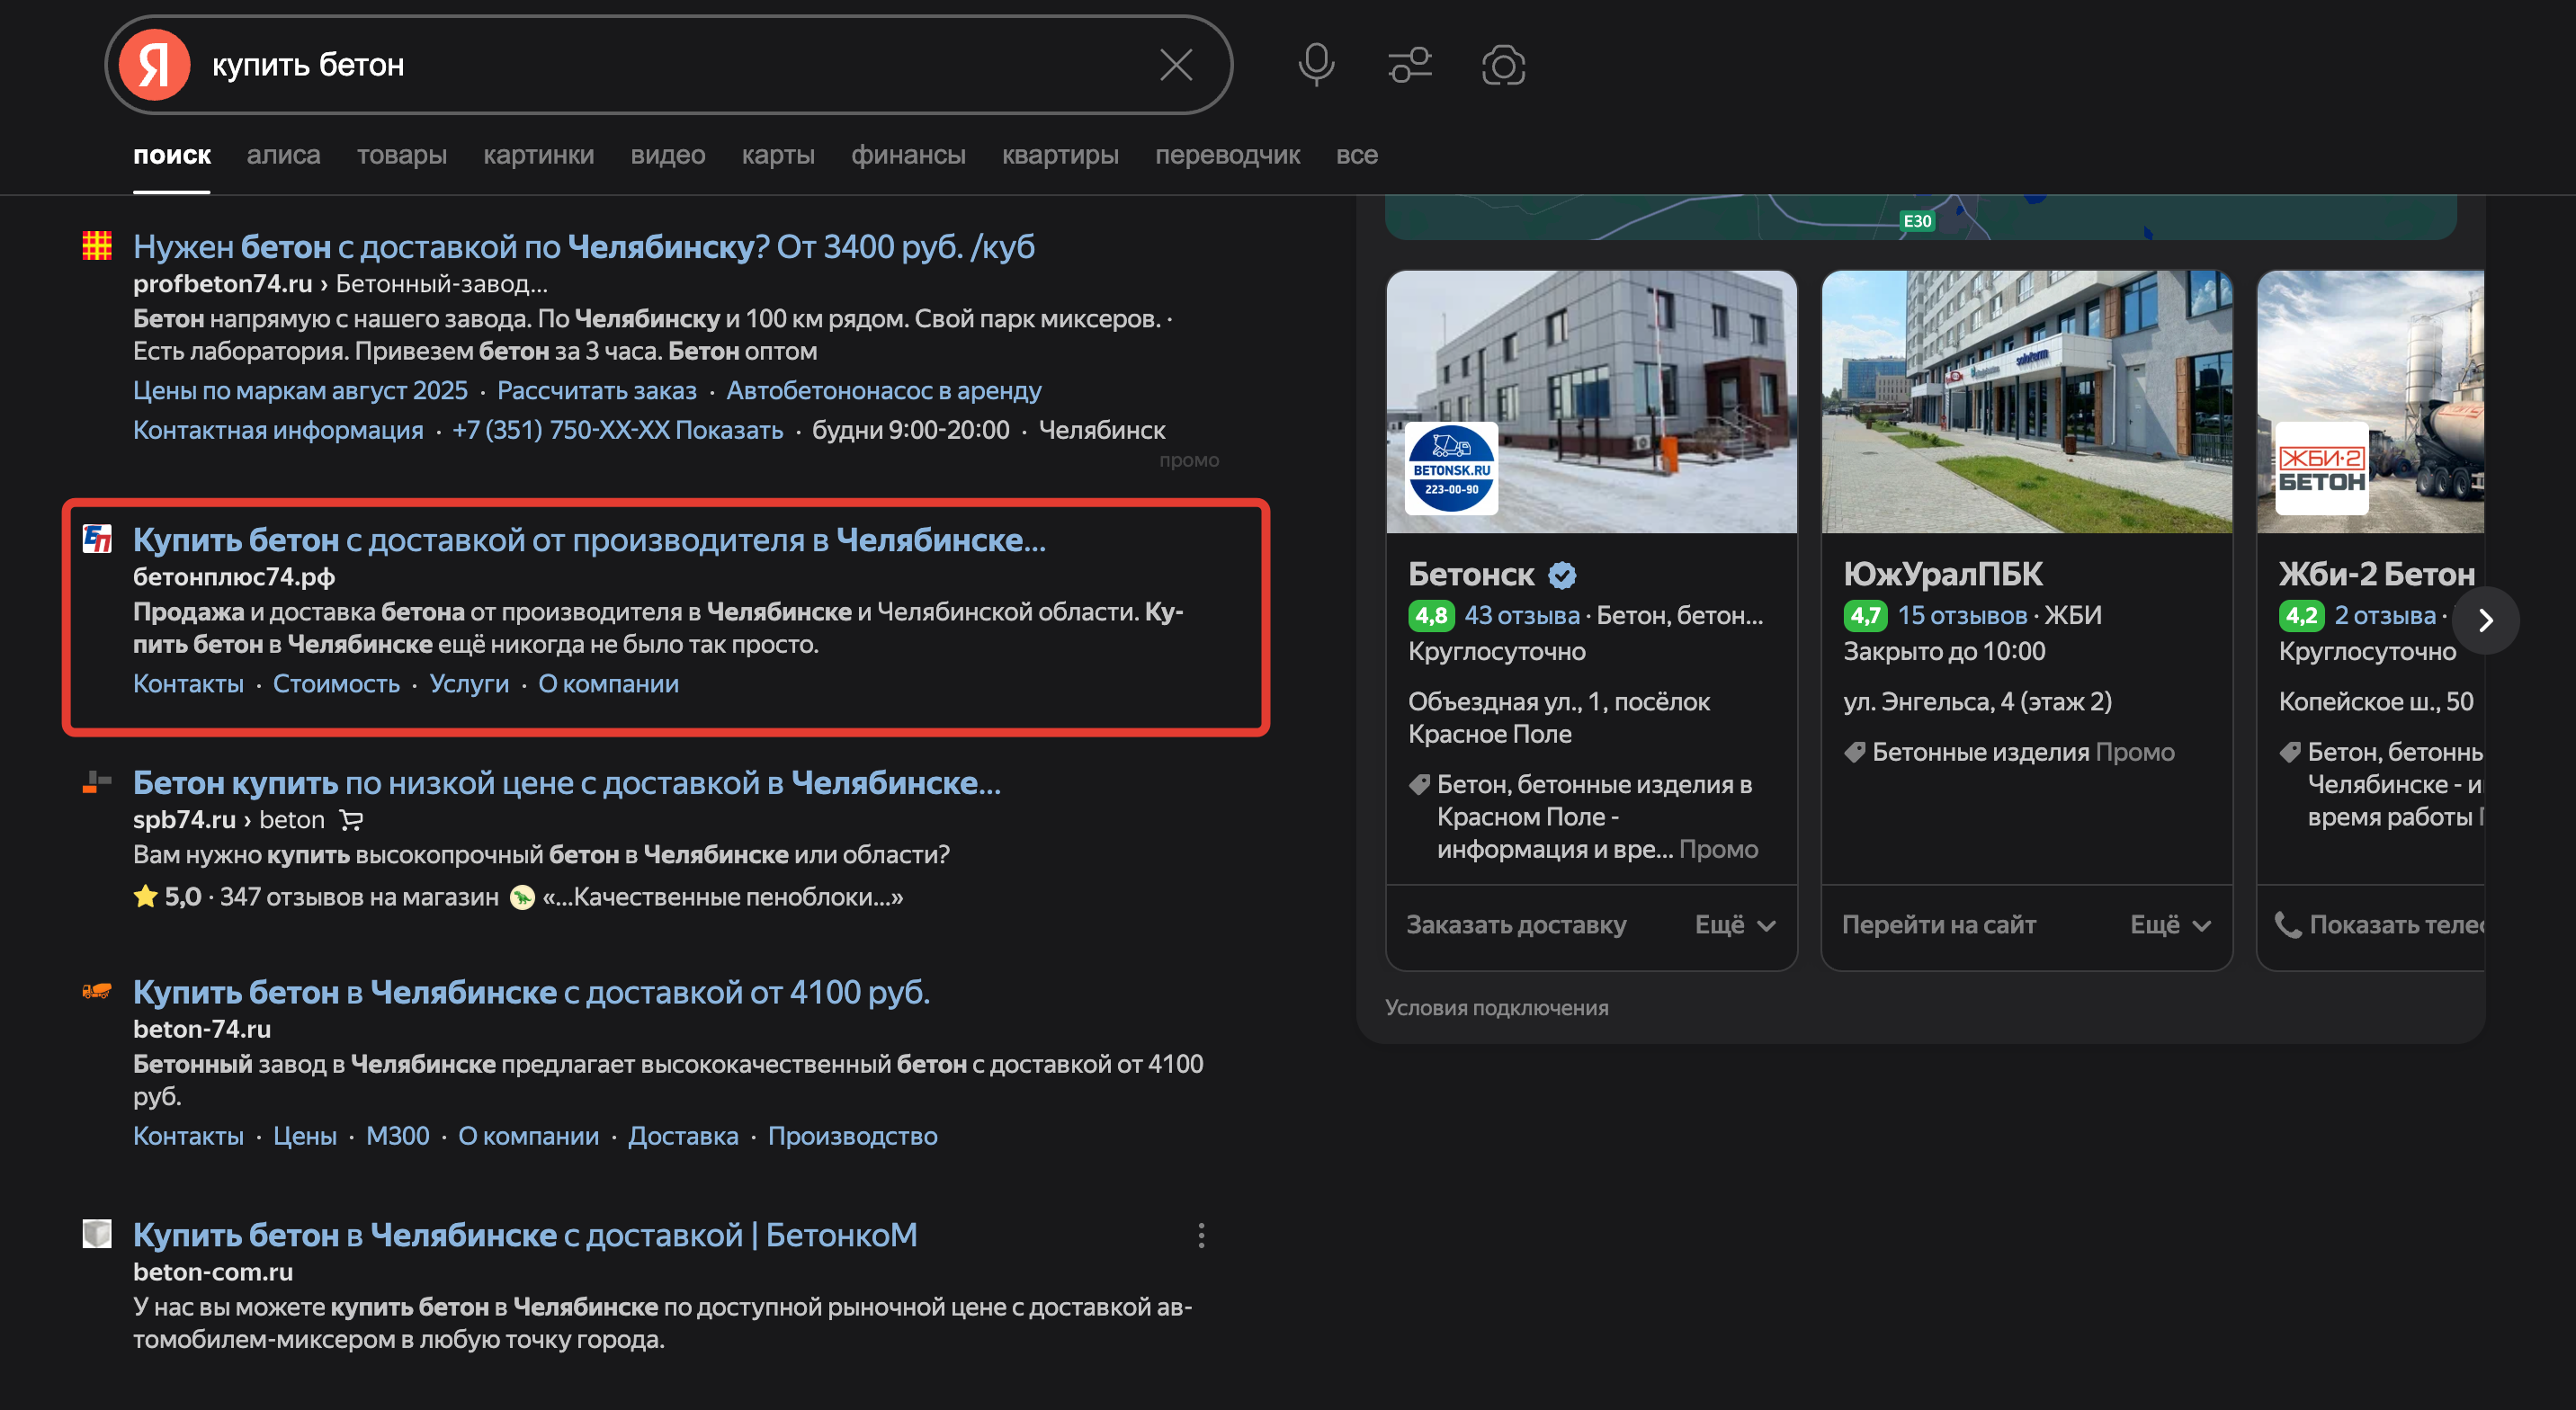Open the все services menu
Viewport: 2576px width, 1410px height.
pyautogui.click(x=1356, y=155)
